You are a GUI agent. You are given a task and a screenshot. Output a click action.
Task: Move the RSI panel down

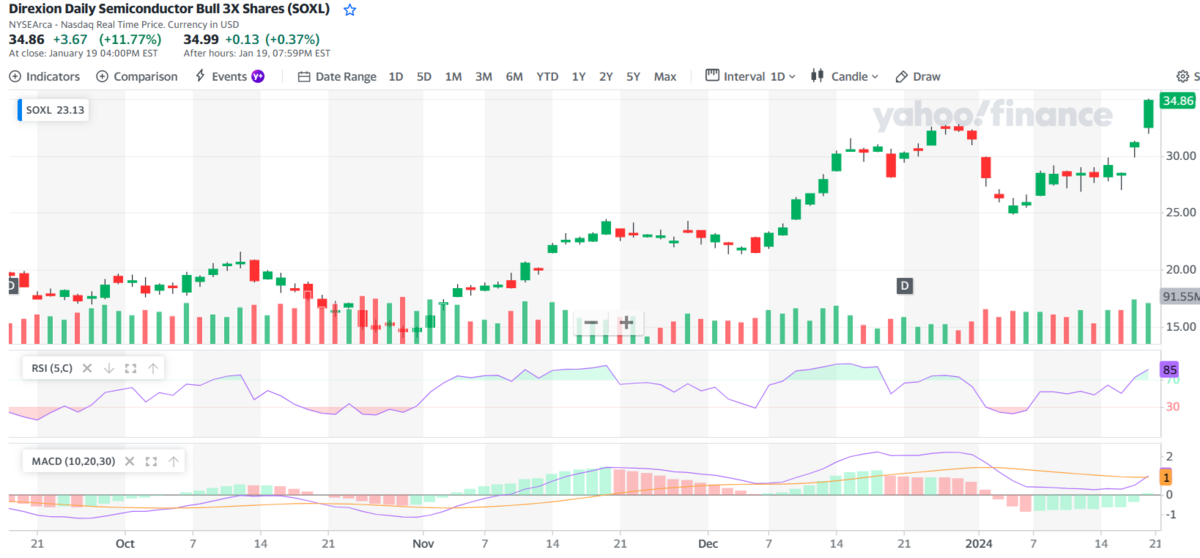click(109, 368)
